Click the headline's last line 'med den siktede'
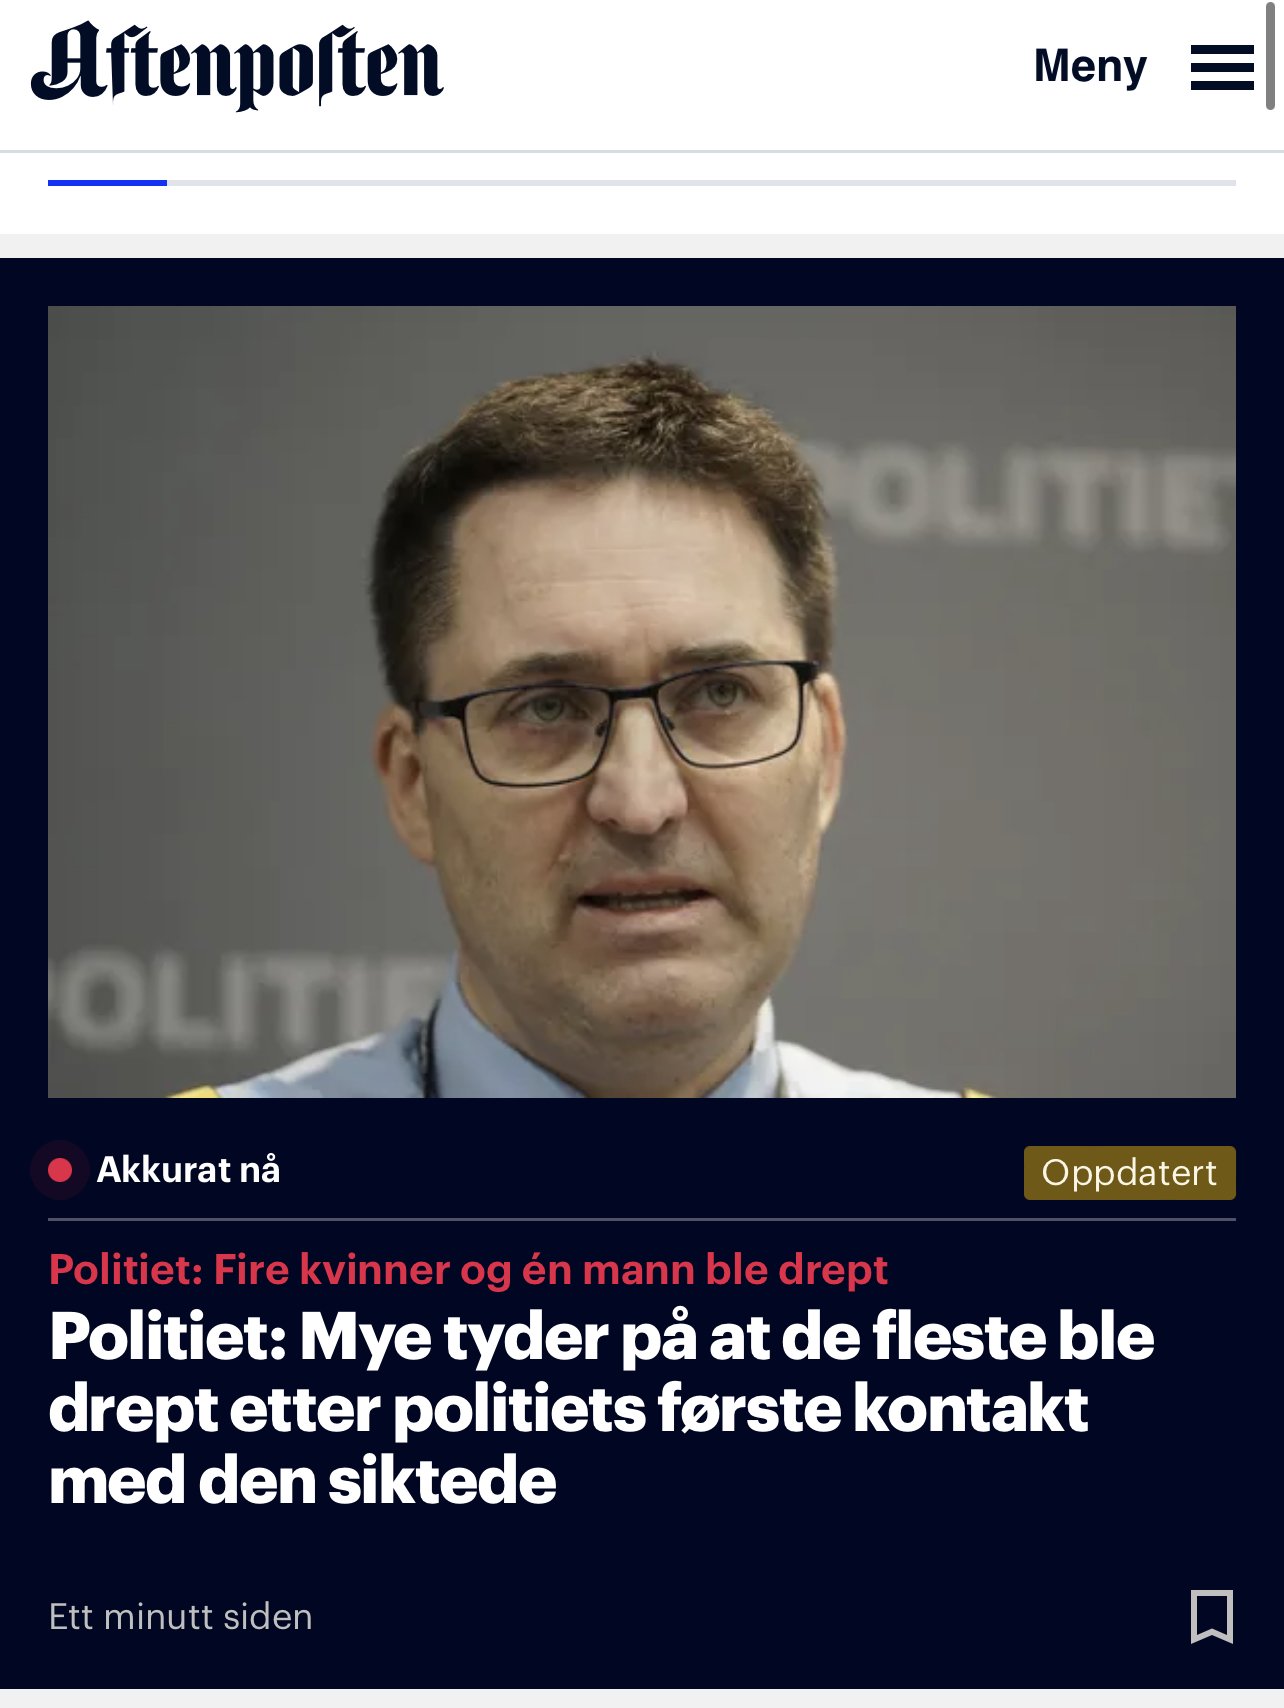Image resolution: width=1284 pixels, height=1708 pixels. pyautogui.click(x=302, y=1481)
